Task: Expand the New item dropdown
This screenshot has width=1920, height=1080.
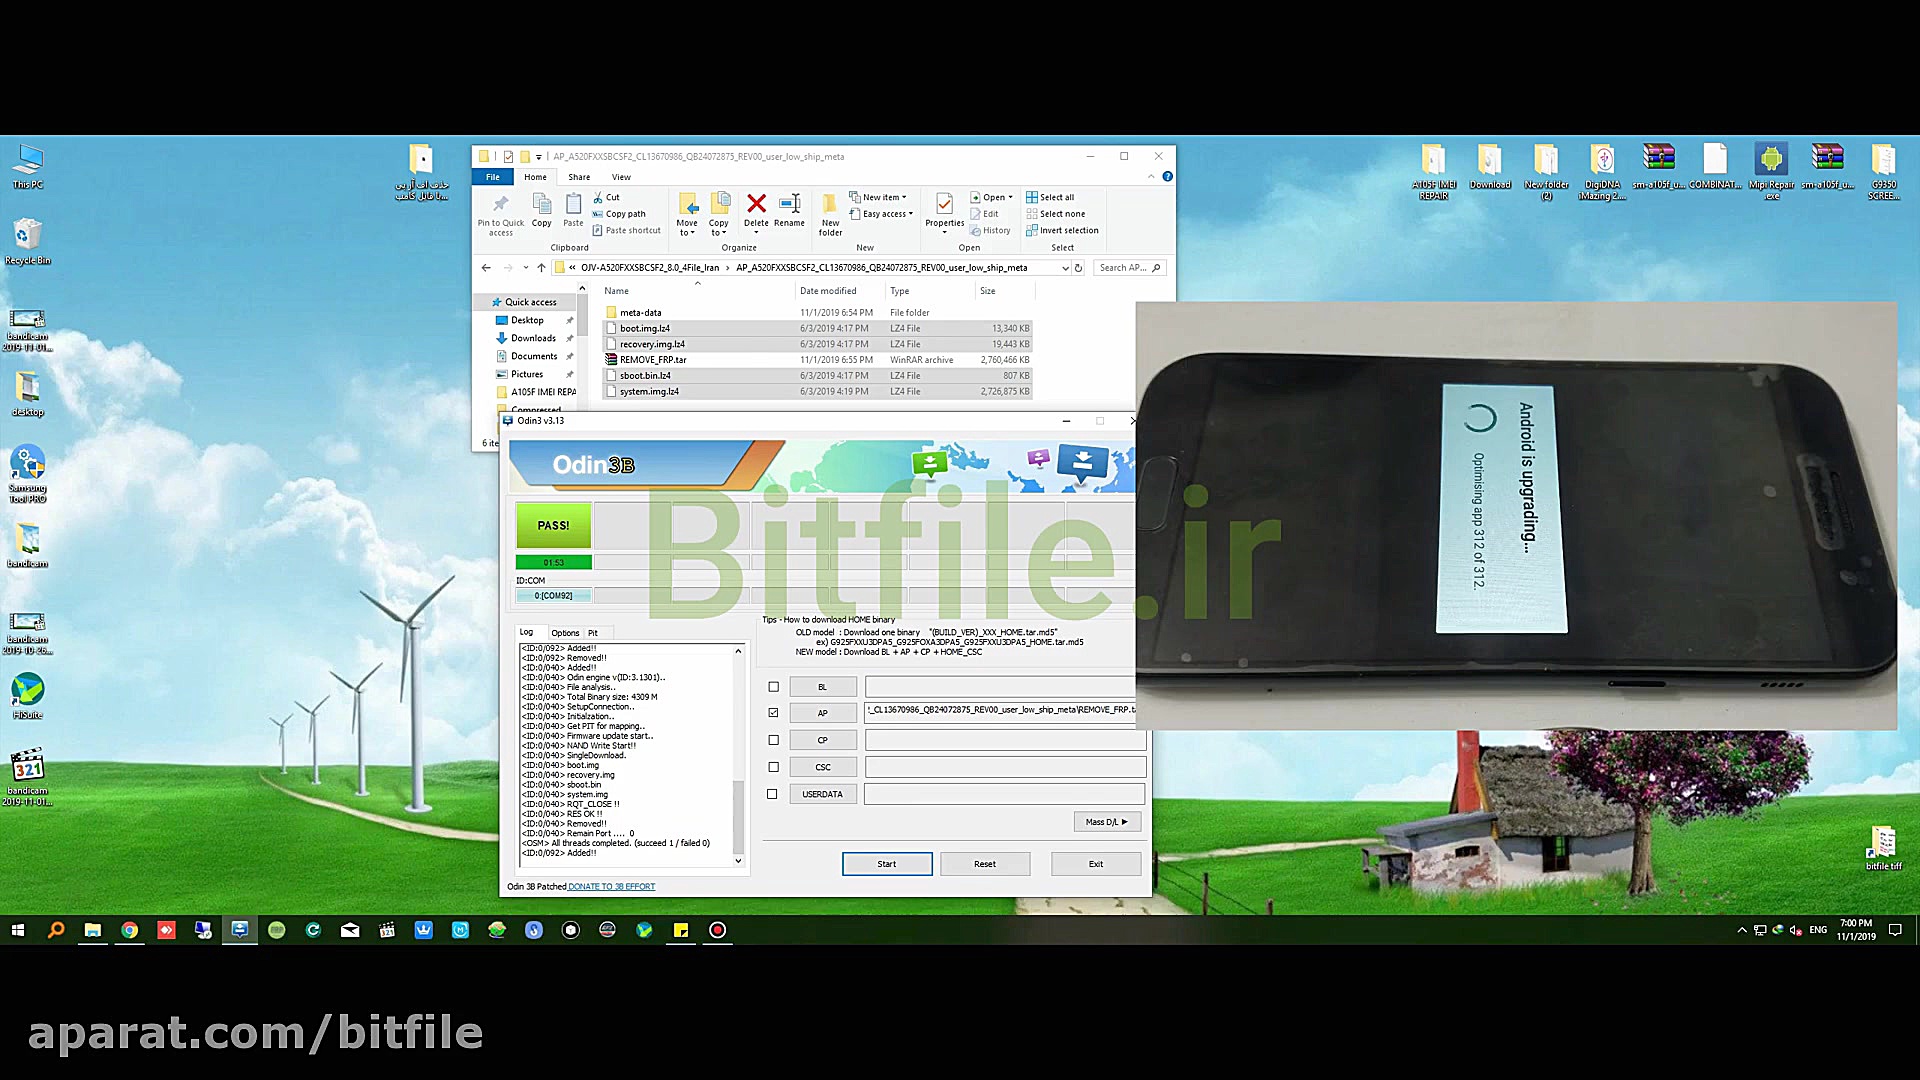Action: pyautogui.click(x=880, y=197)
